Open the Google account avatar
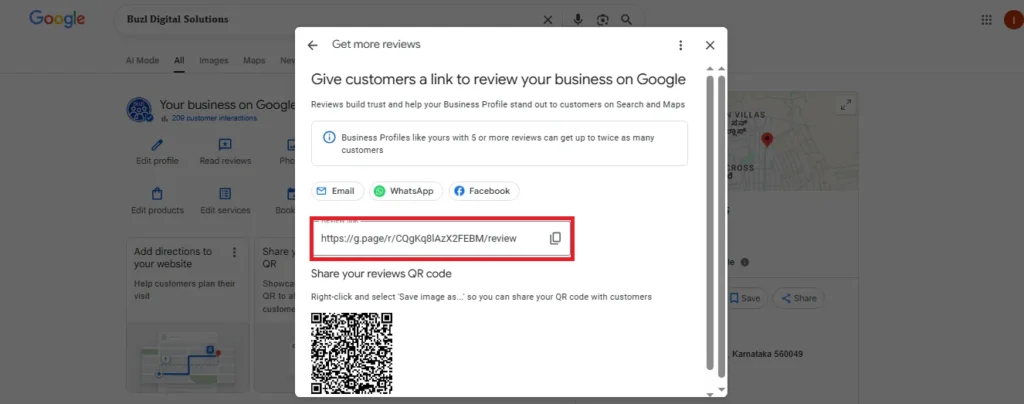This screenshot has height=404, width=1024. (1014, 20)
